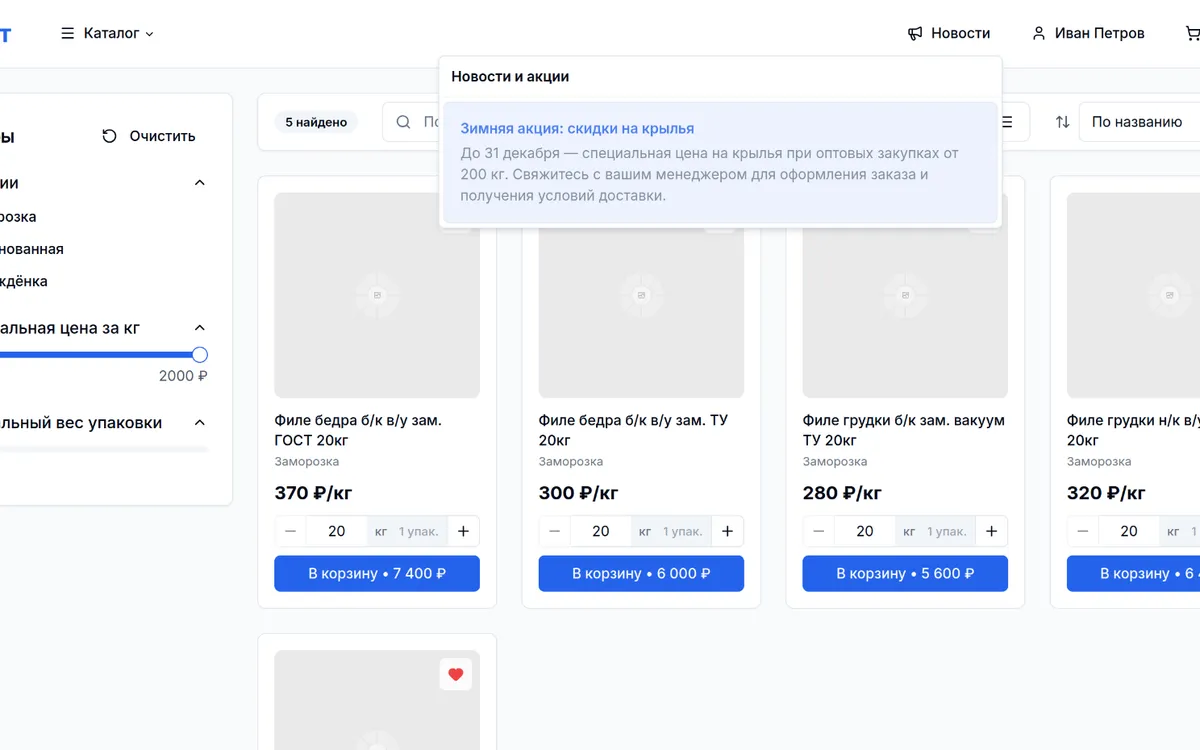The height and width of the screenshot is (750, 1200).
Task: Collapse the вес упаковки filter section
Action: pos(199,423)
